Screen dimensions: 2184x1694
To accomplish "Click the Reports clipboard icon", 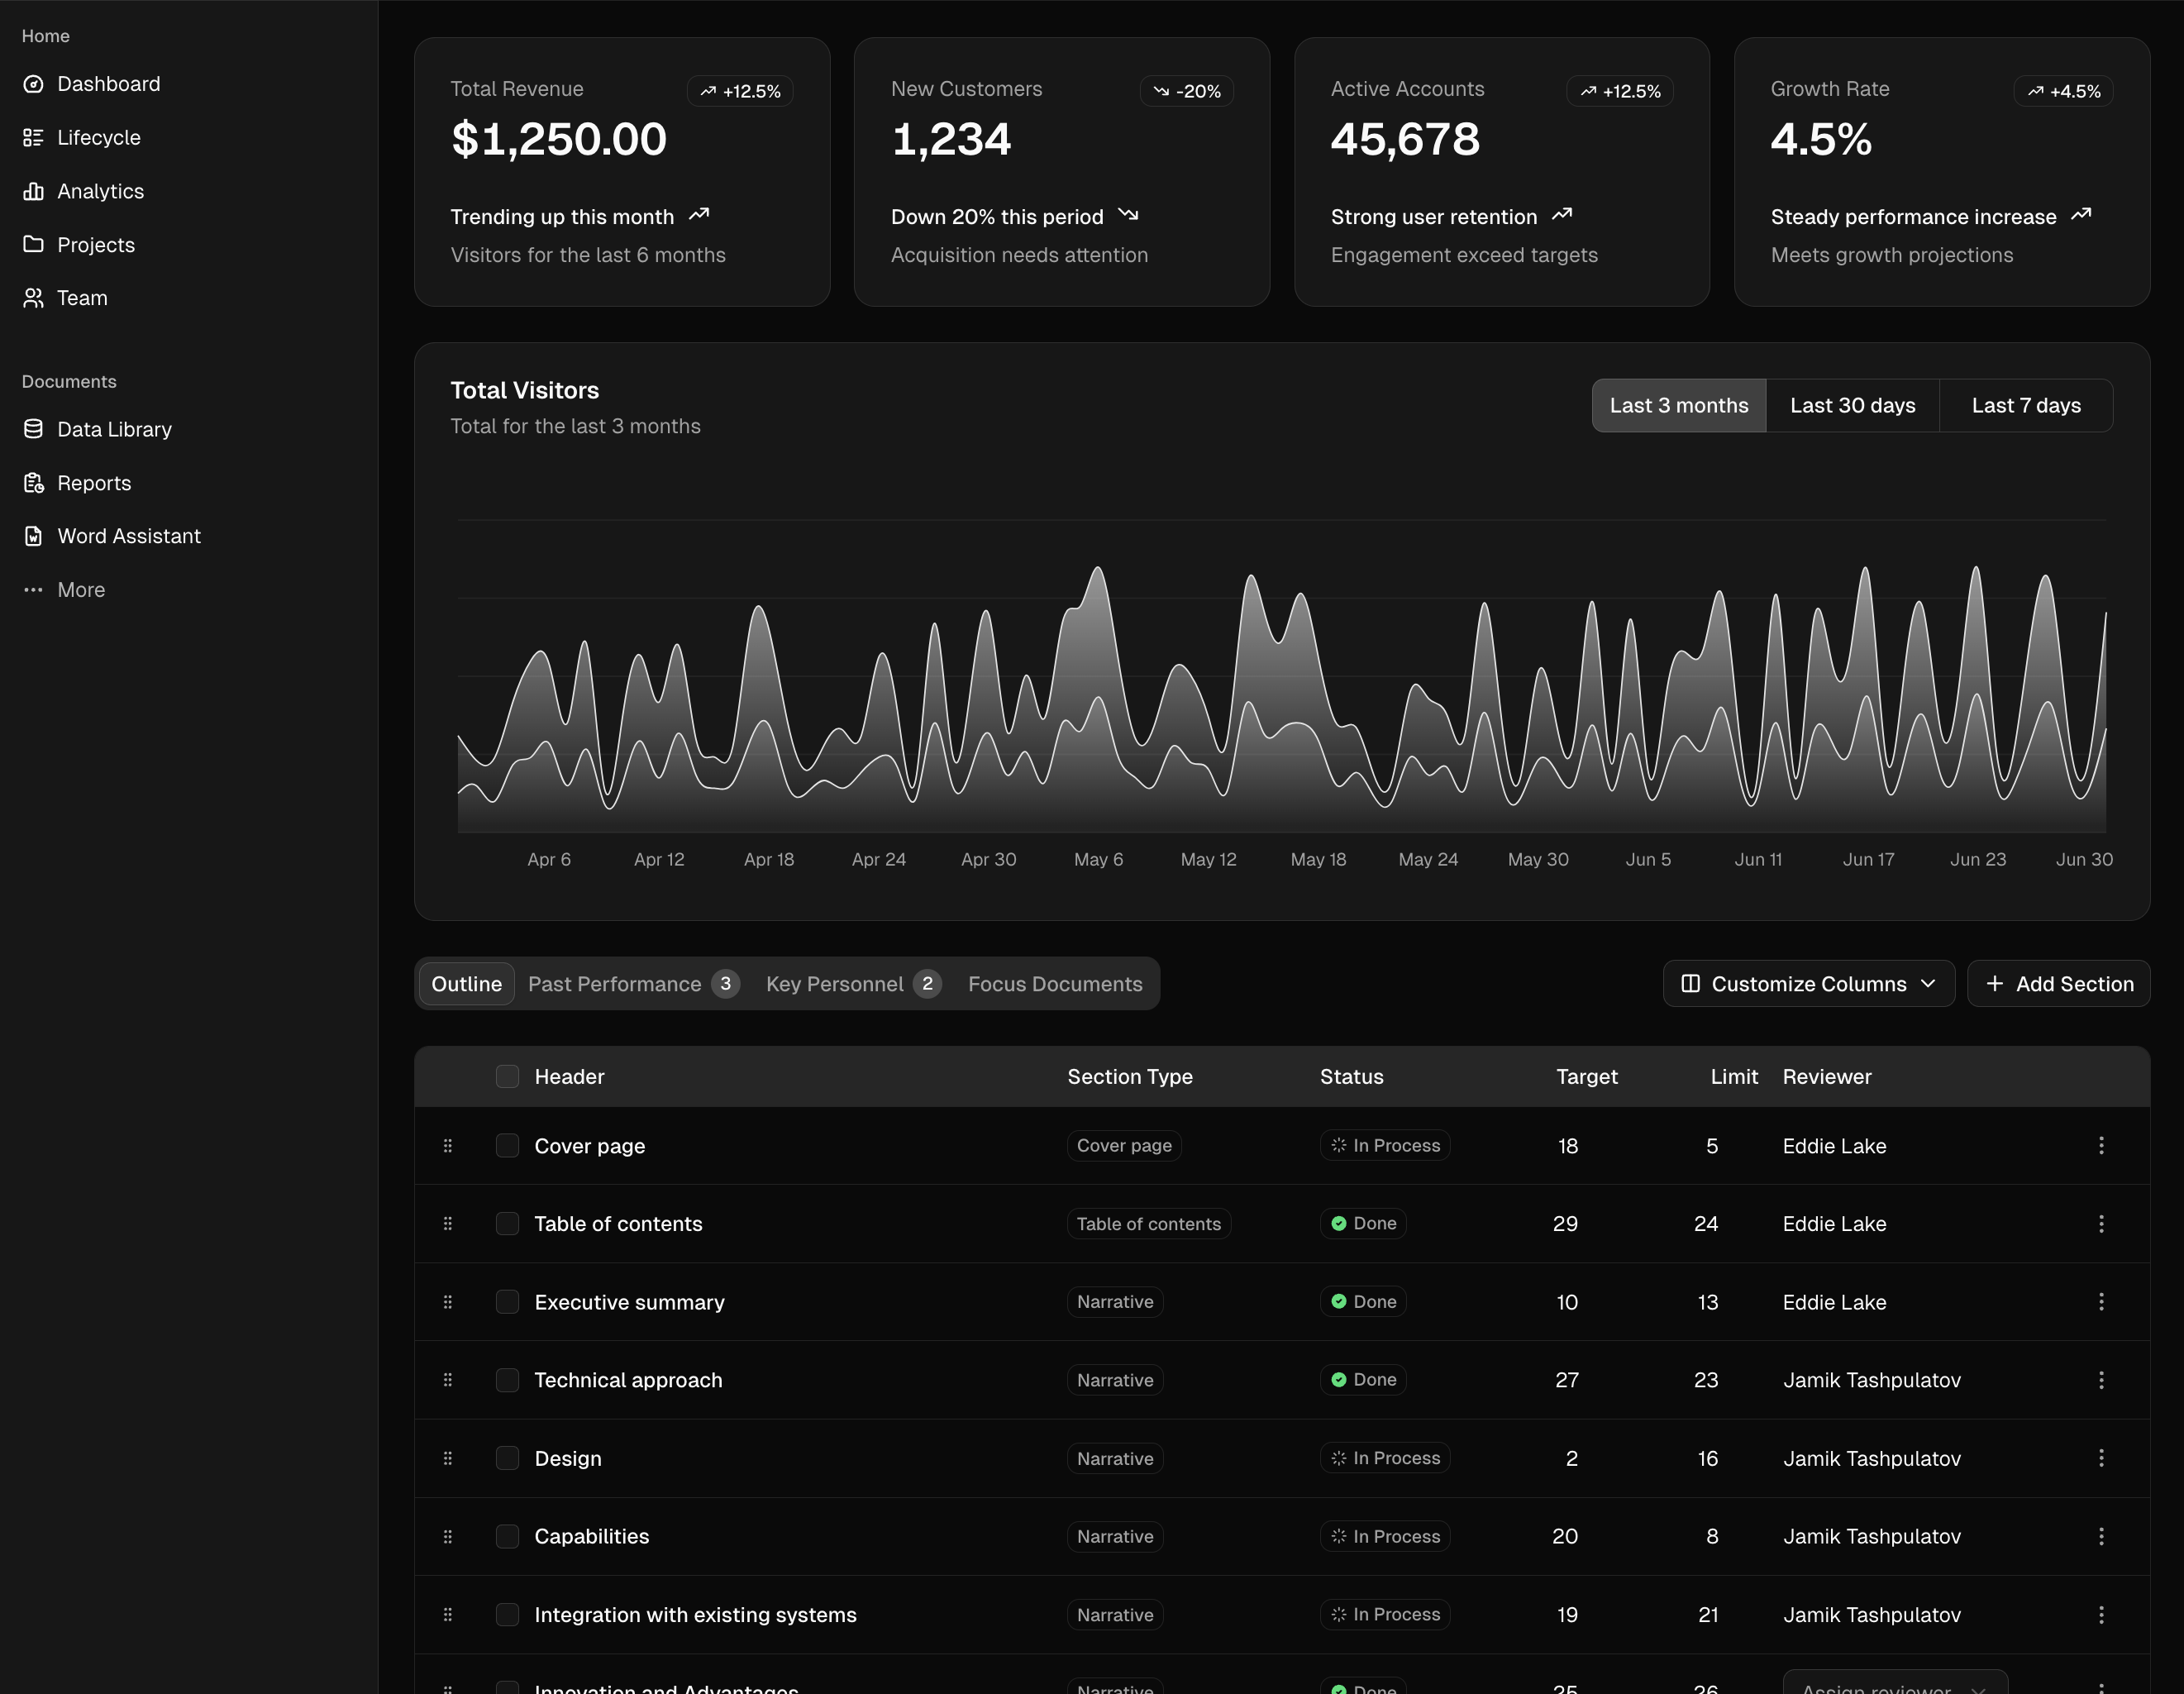I will pyautogui.click(x=33, y=483).
